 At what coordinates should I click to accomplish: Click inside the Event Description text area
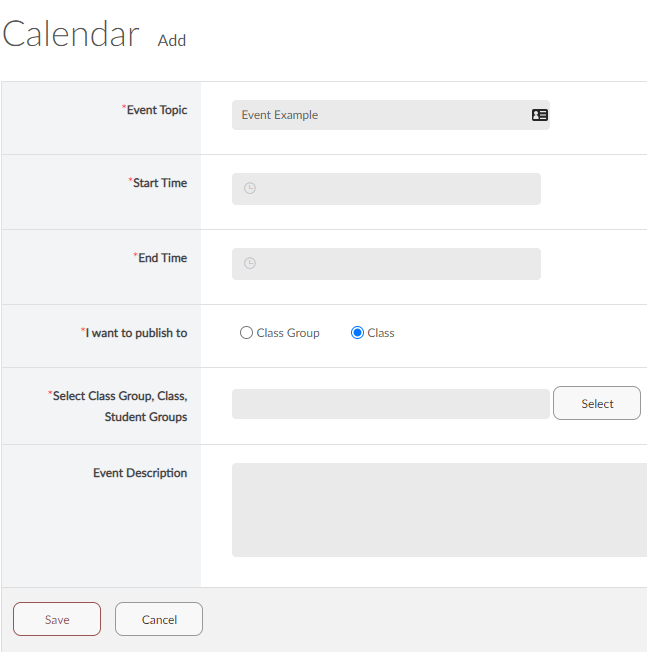tap(439, 510)
